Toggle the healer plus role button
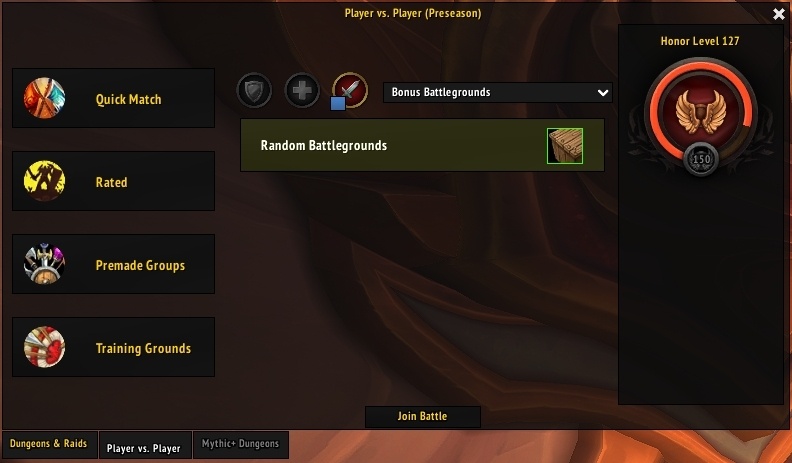Screen dimensions: 792x463 (x=302, y=91)
